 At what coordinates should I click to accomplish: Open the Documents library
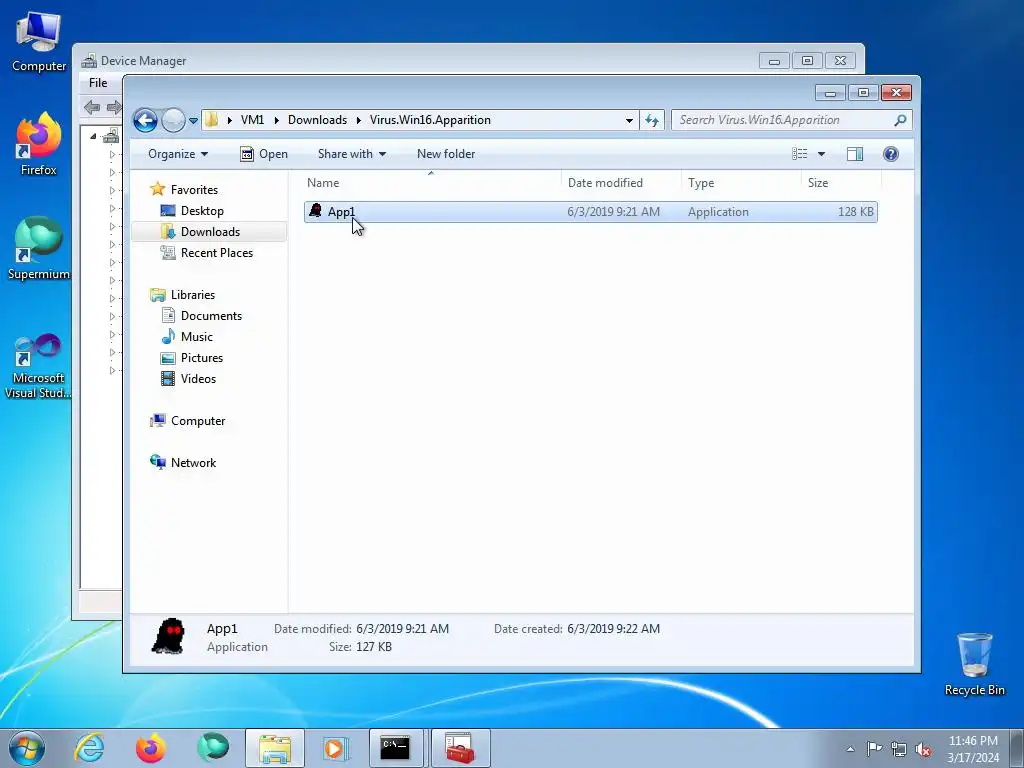pos(211,315)
